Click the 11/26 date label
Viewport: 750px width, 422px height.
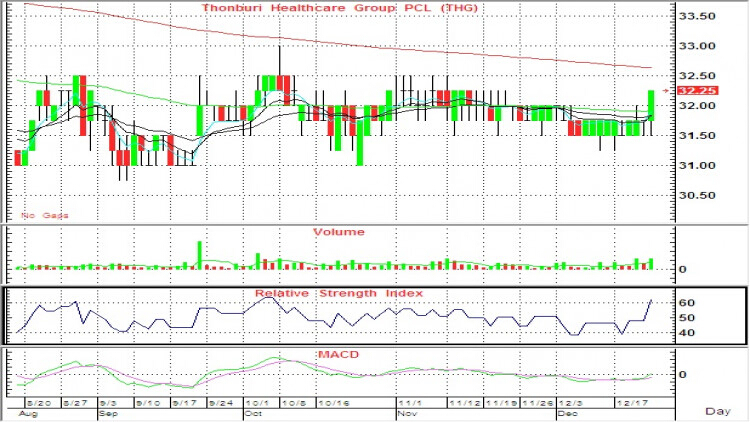538,403
